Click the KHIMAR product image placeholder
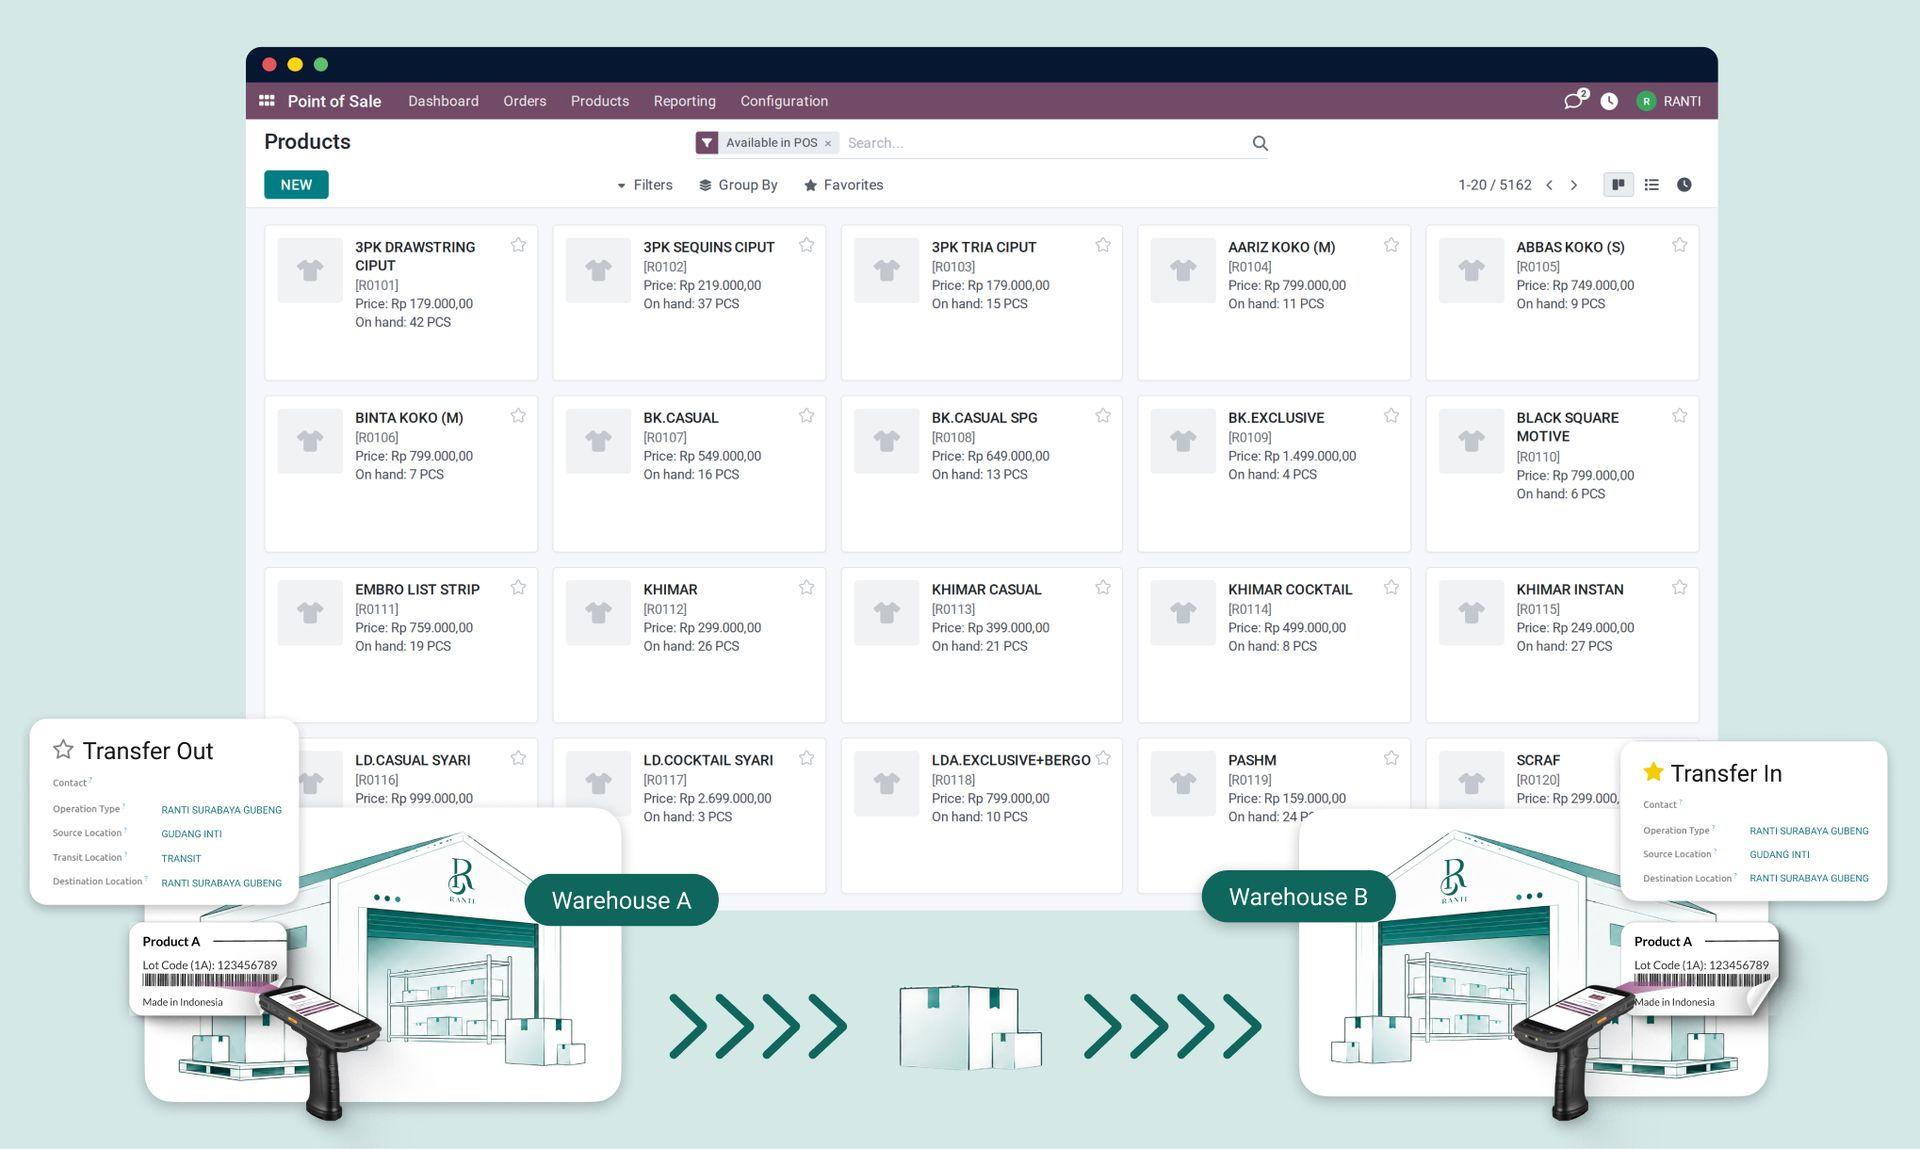Image resolution: width=1920 pixels, height=1149 pixels. click(598, 612)
